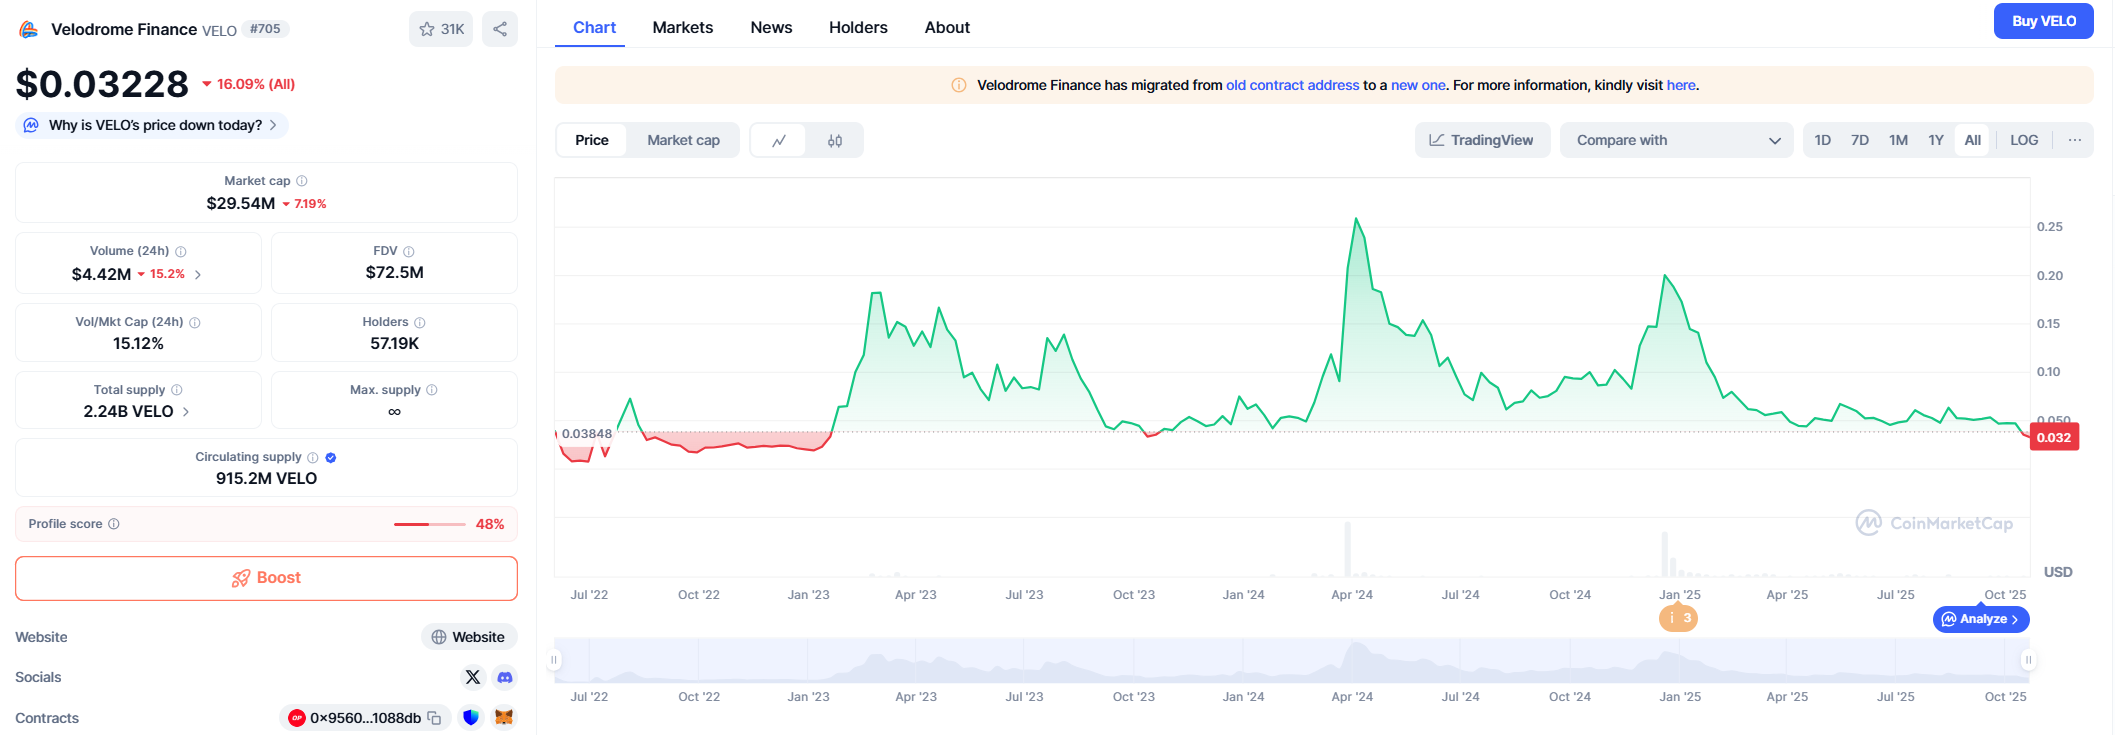Grab the left handle of range slider
The height and width of the screenshot is (735, 2115).
[554, 660]
